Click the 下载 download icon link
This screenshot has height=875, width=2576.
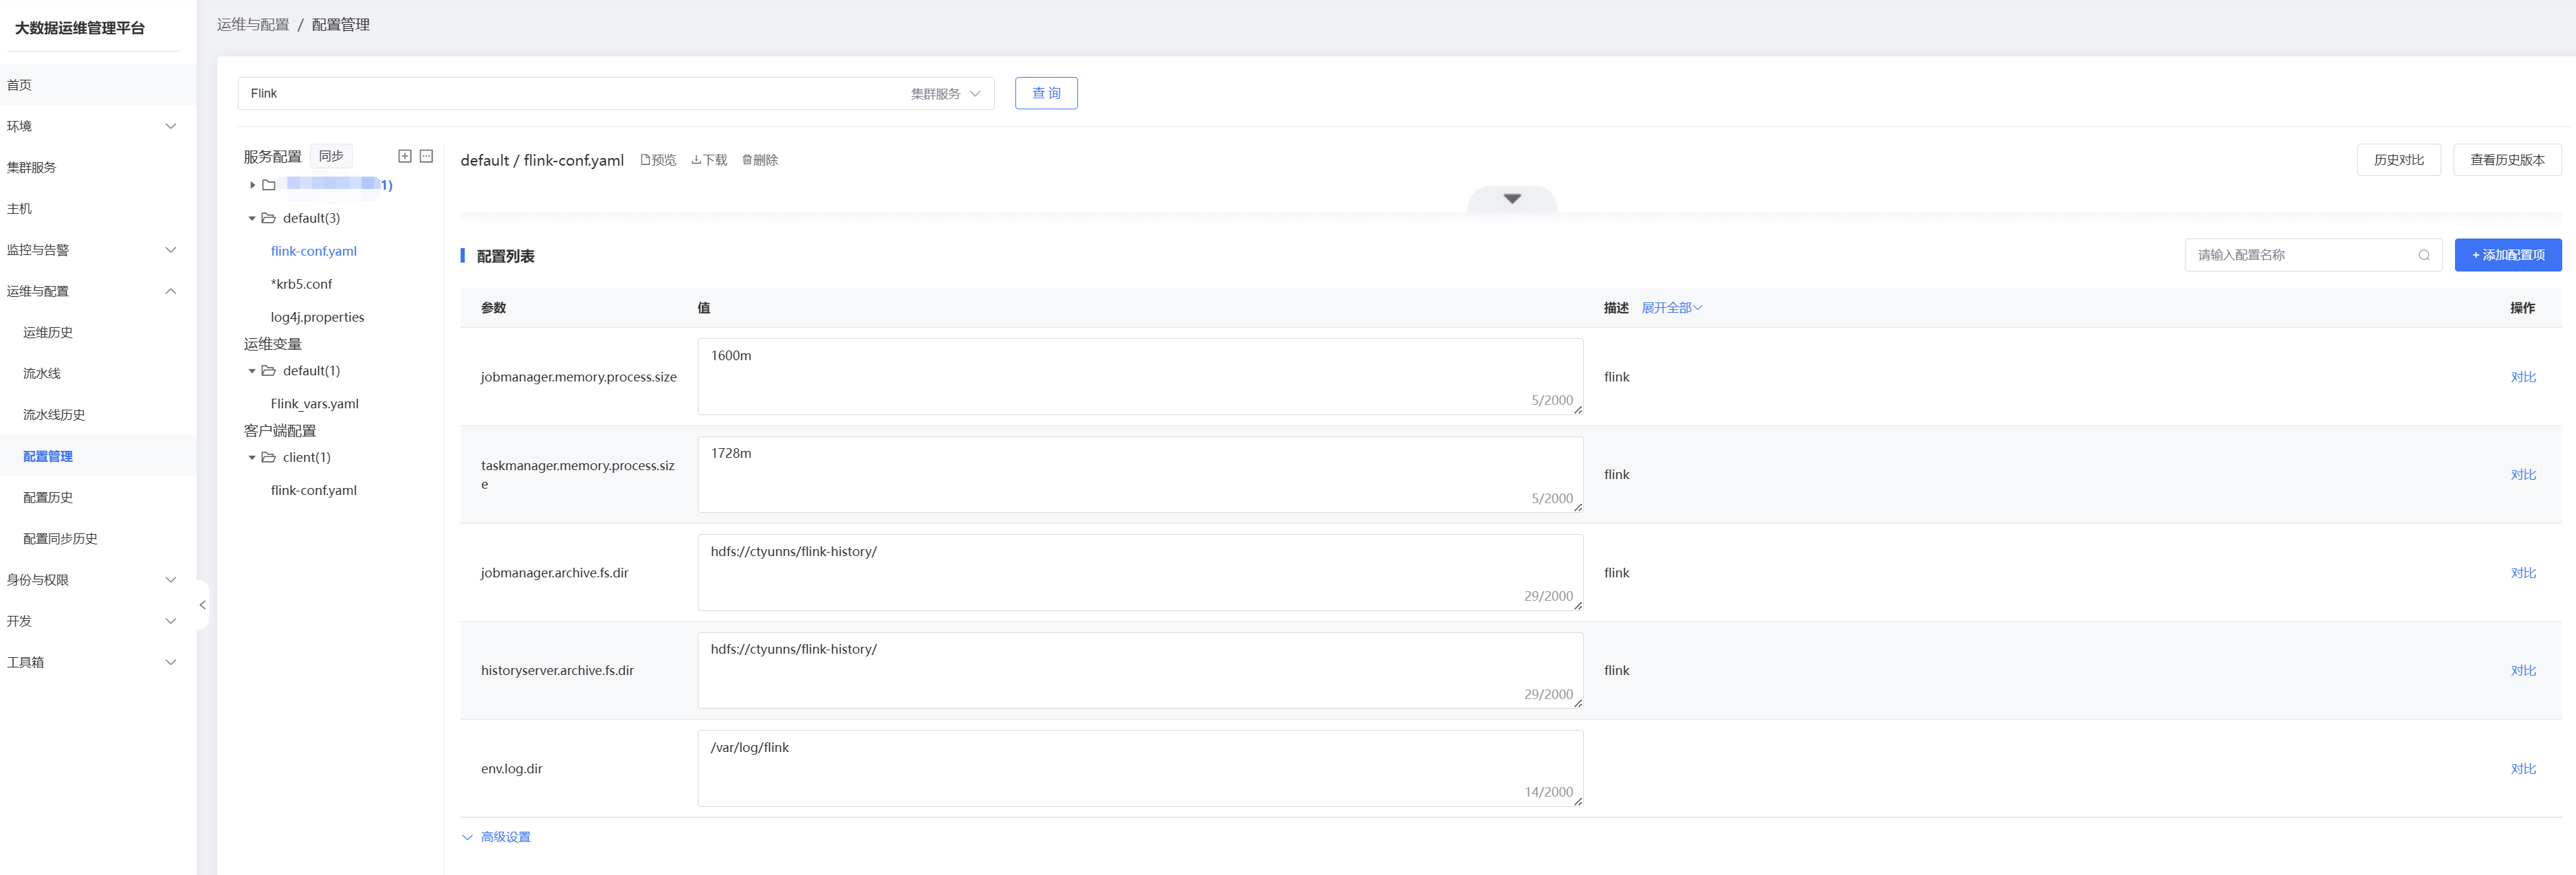click(x=709, y=160)
